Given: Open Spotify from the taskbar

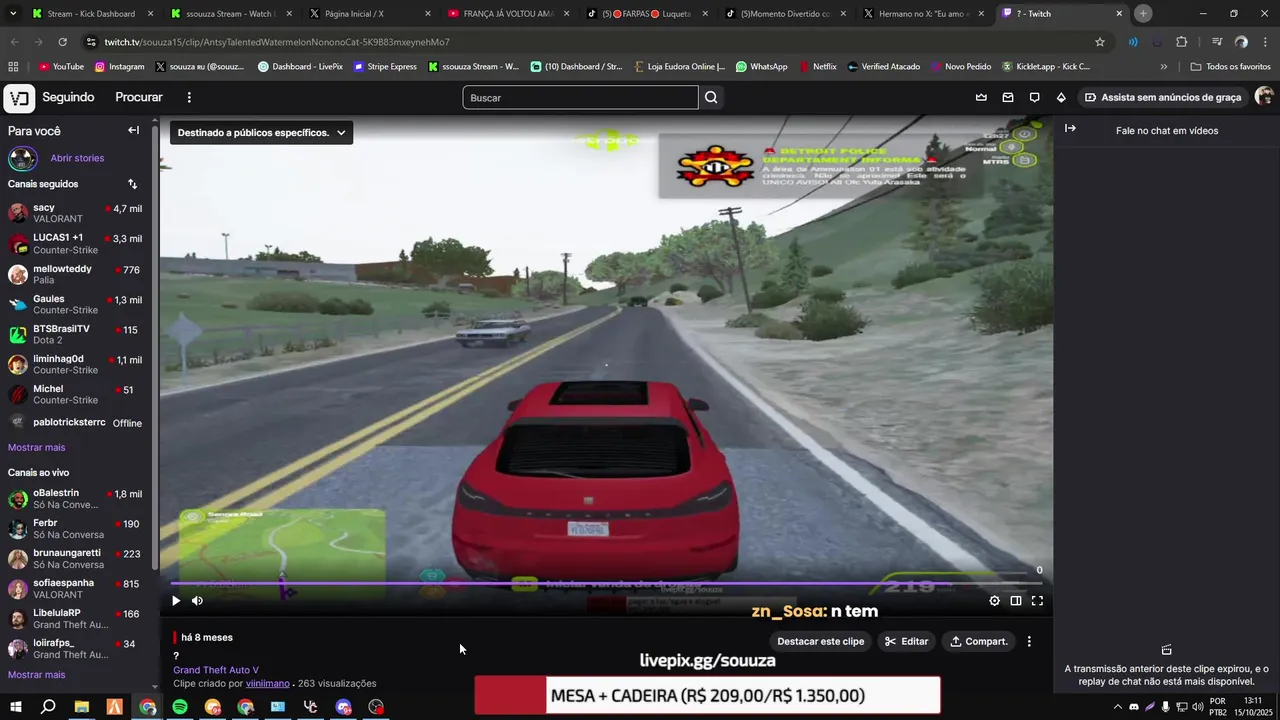Looking at the screenshot, I should coord(180,707).
